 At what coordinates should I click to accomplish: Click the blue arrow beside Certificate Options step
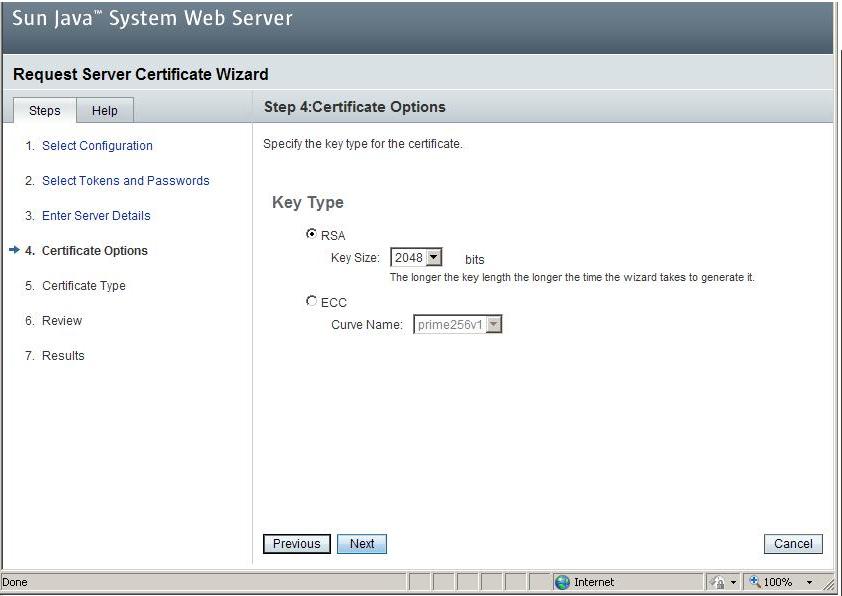(14, 250)
